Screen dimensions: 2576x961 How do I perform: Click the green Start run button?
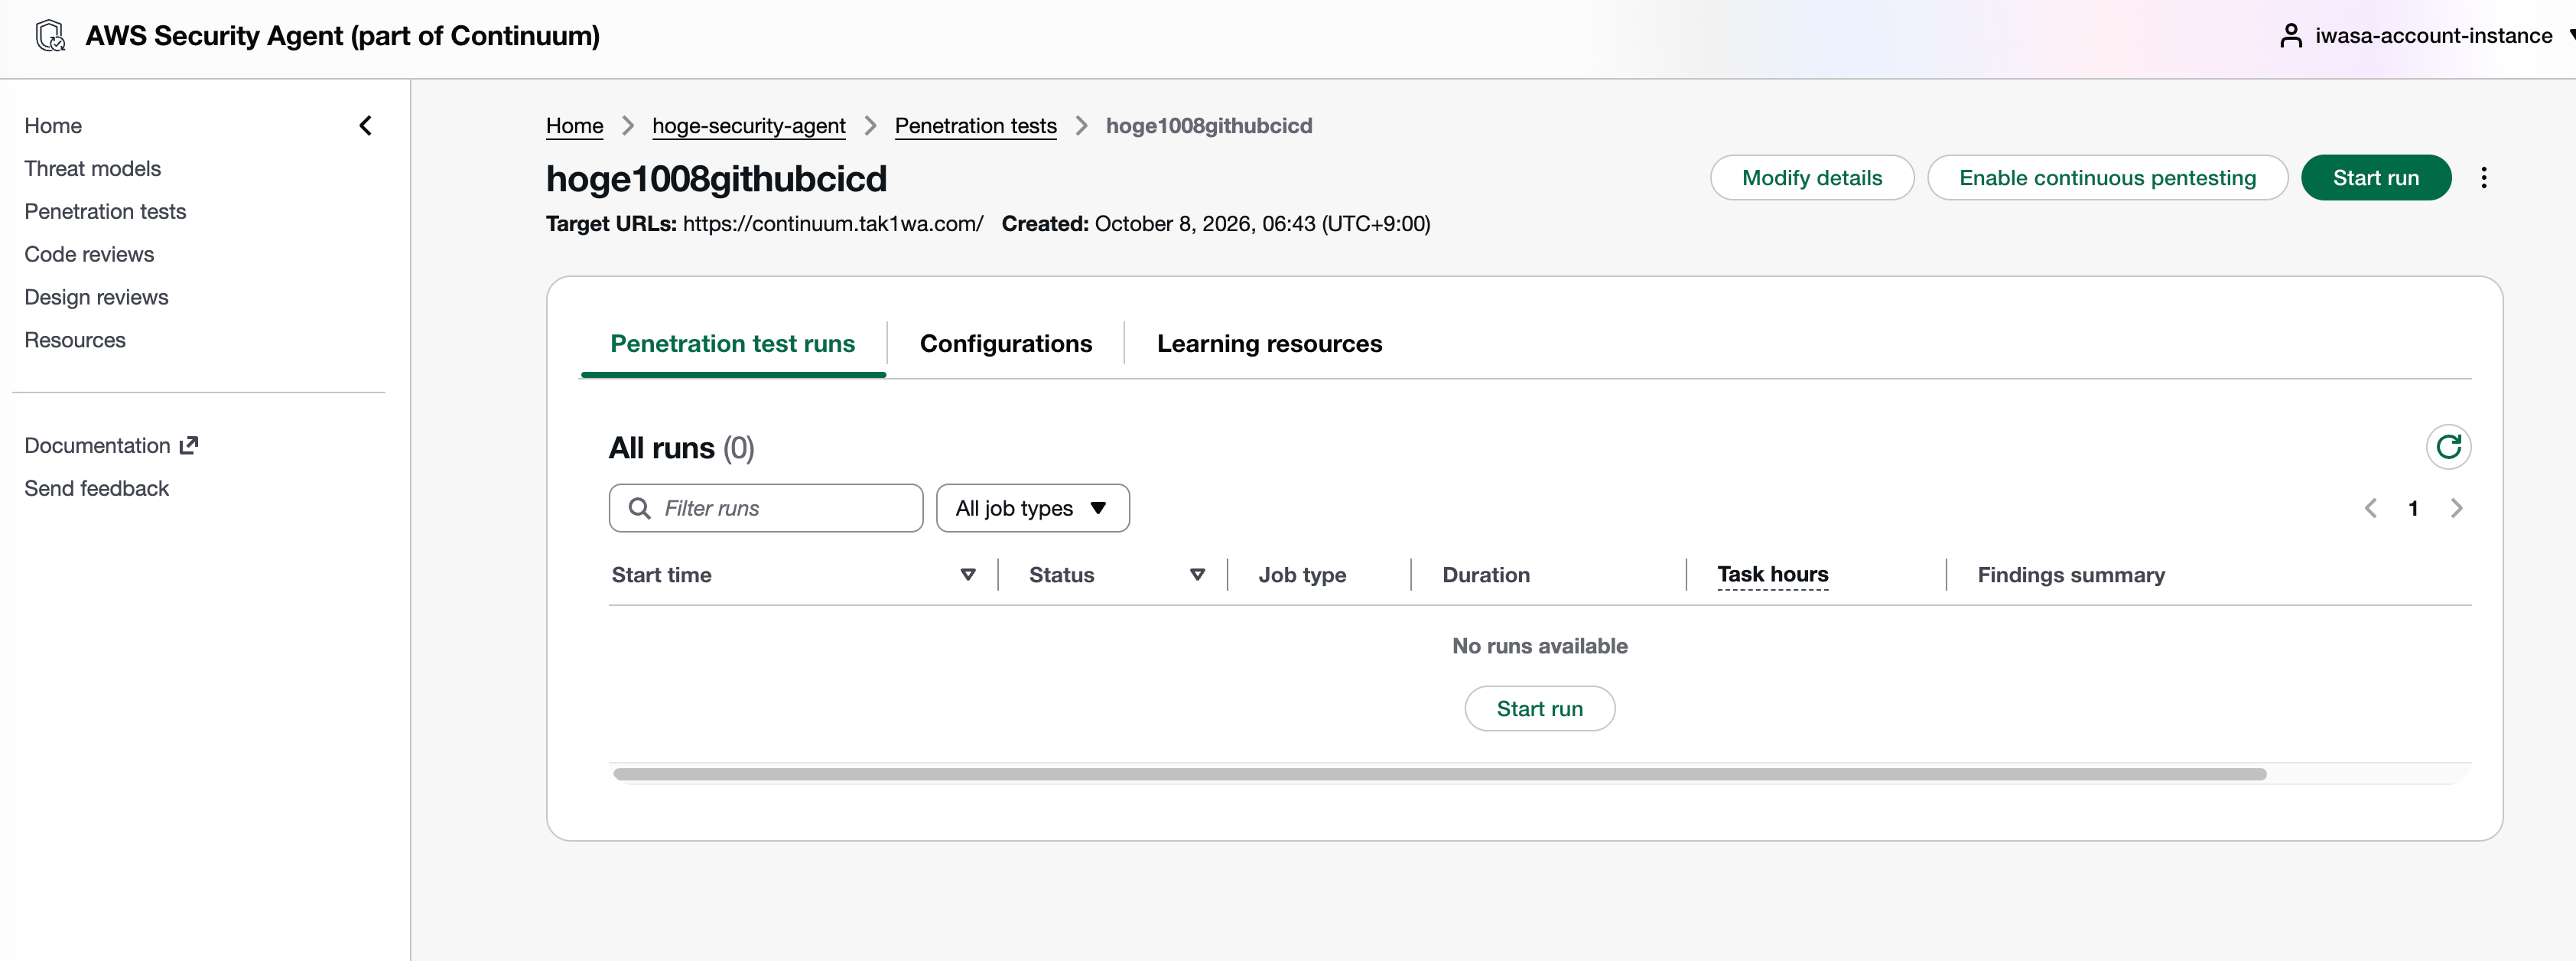pos(2375,178)
